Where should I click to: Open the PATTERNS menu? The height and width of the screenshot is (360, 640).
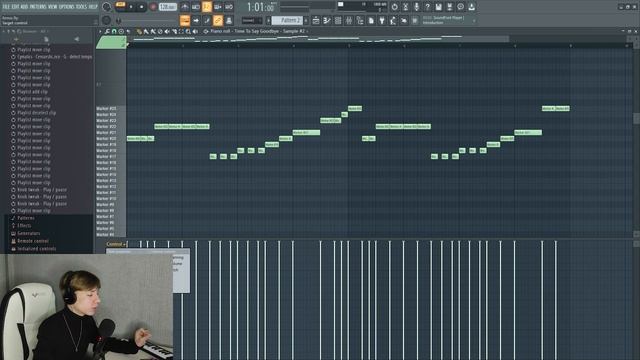38,7
